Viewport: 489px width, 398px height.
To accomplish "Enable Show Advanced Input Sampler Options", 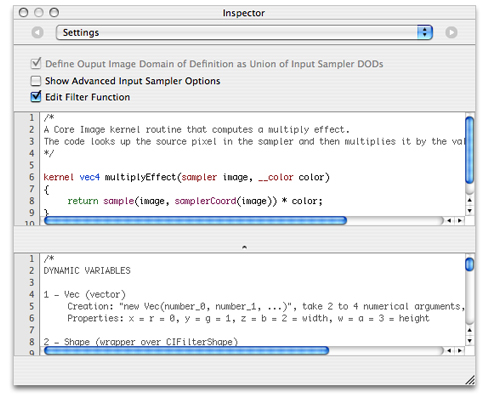I will pos(36,81).
